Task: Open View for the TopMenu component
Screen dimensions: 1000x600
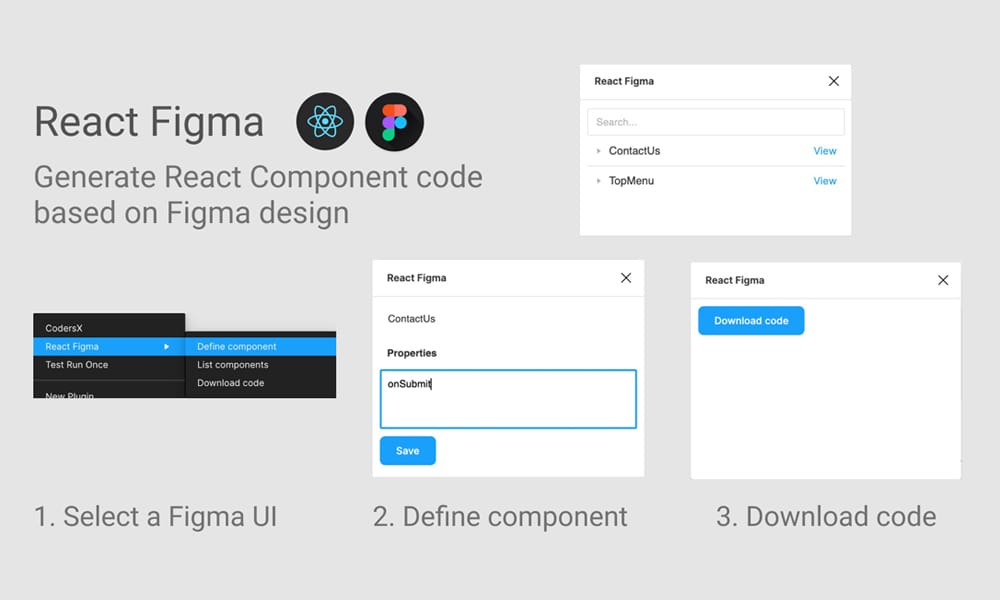Action: coord(824,181)
